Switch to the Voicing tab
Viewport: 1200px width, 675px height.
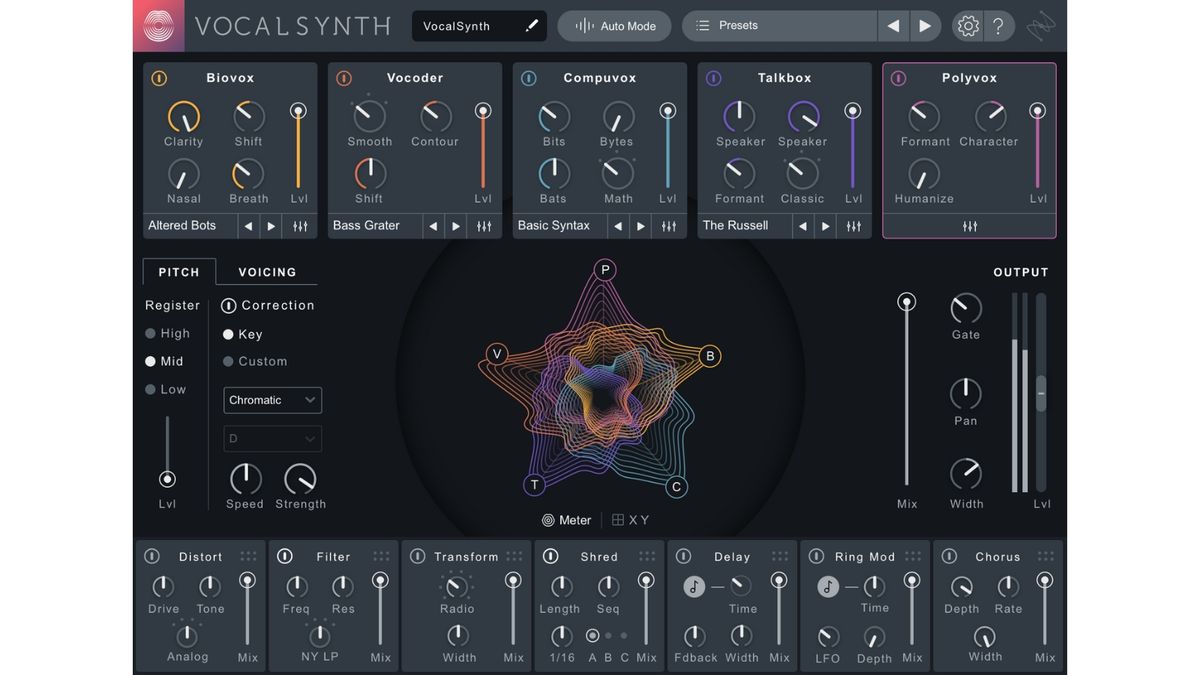265,271
